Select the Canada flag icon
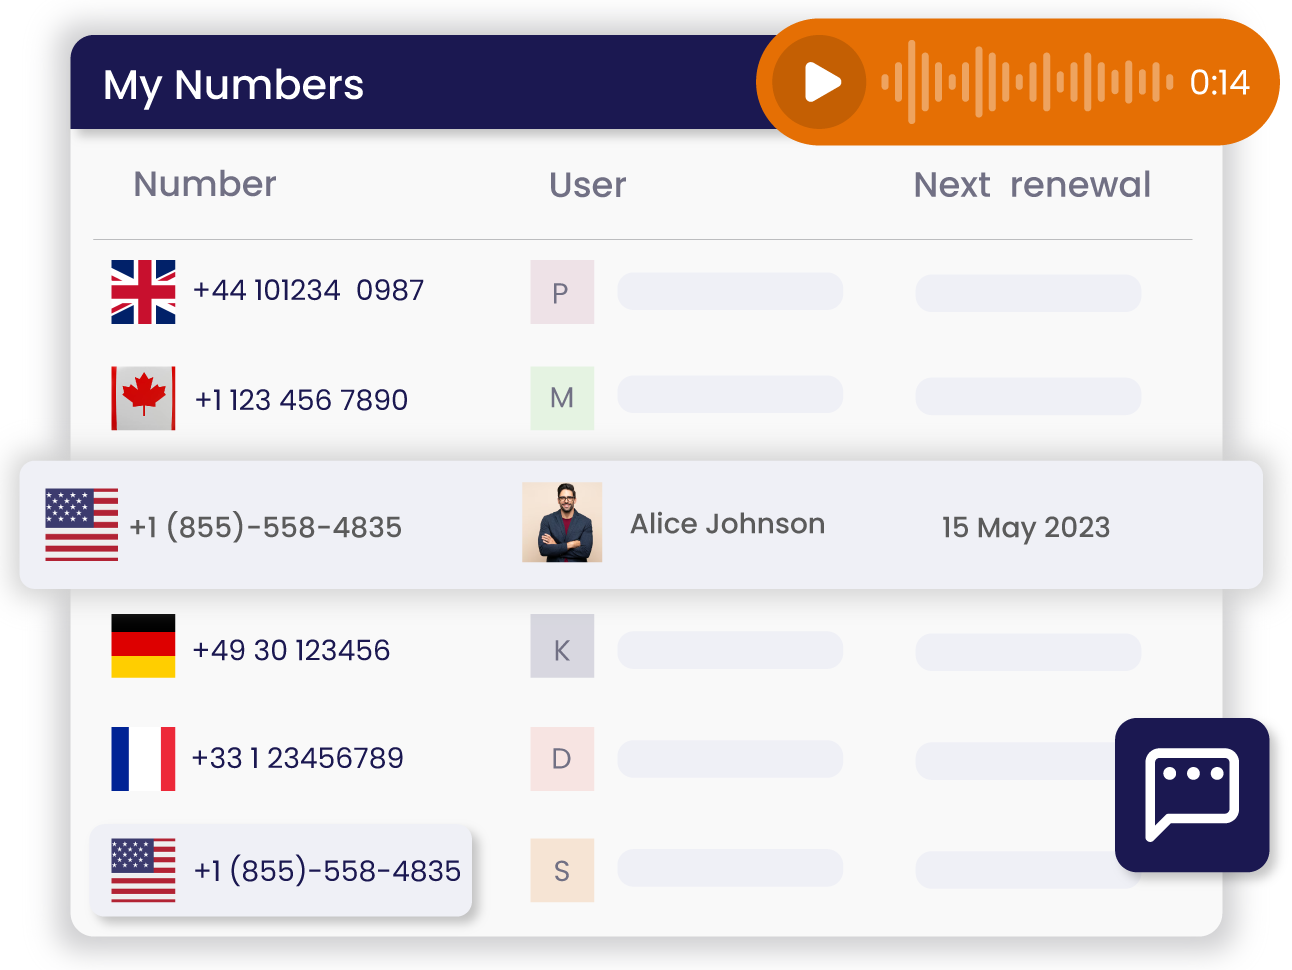Viewport: 1292px width, 970px height. (143, 398)
